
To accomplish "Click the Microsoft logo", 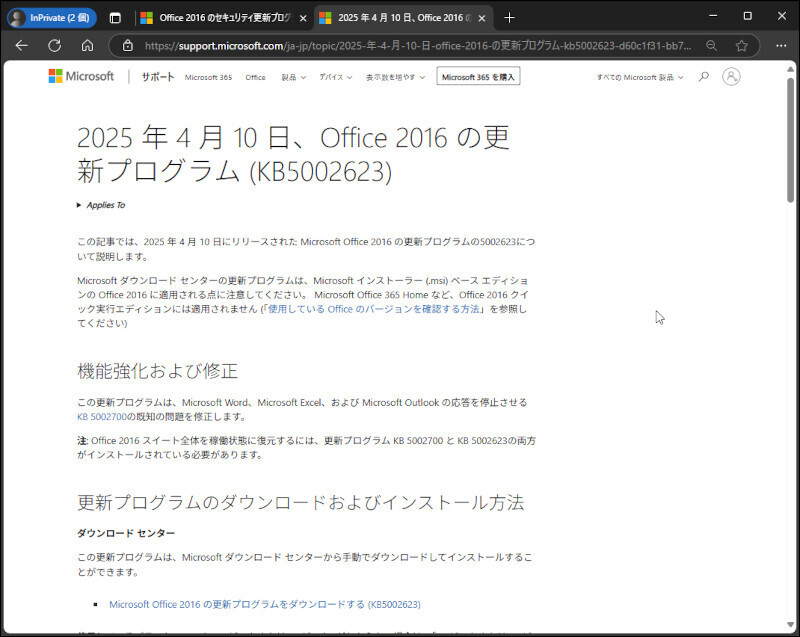I will tap(81, 76).
